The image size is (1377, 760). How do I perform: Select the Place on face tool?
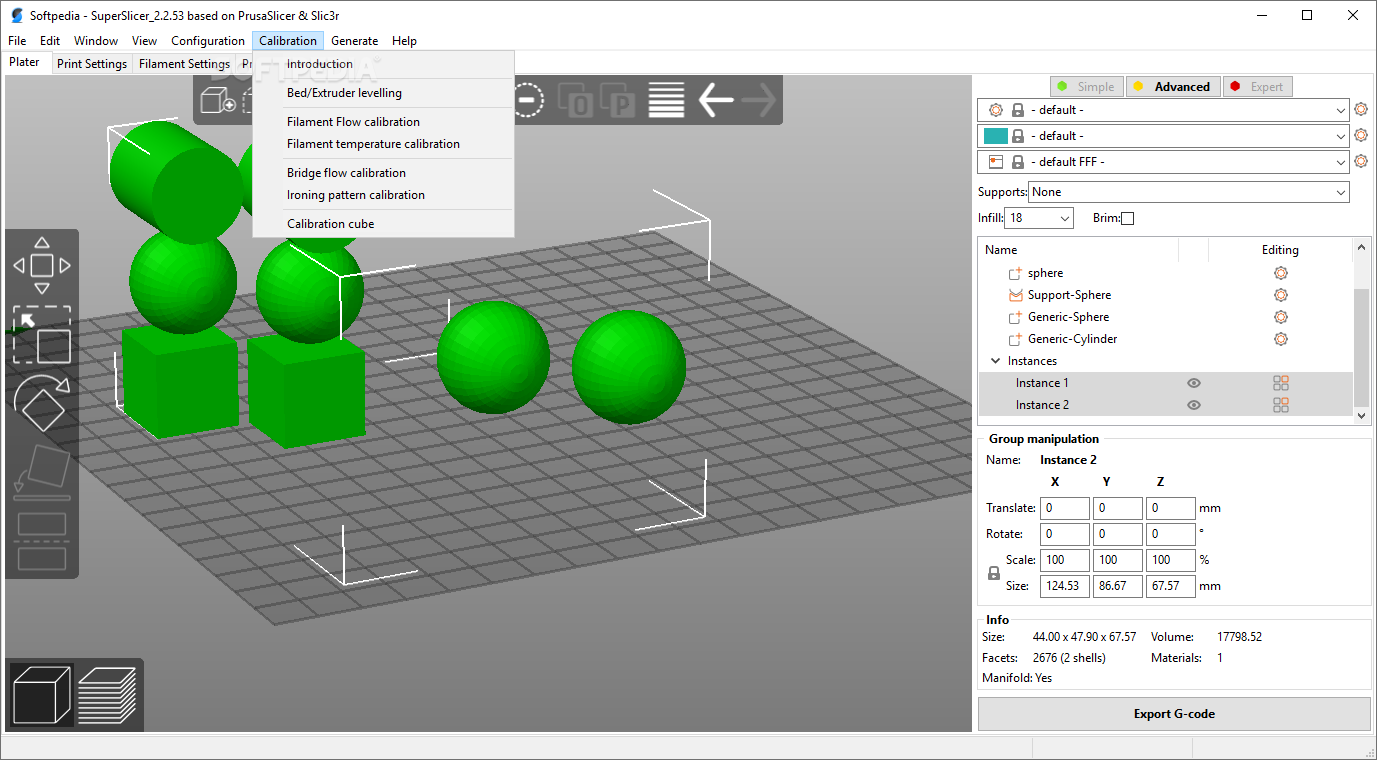point(41,472)
